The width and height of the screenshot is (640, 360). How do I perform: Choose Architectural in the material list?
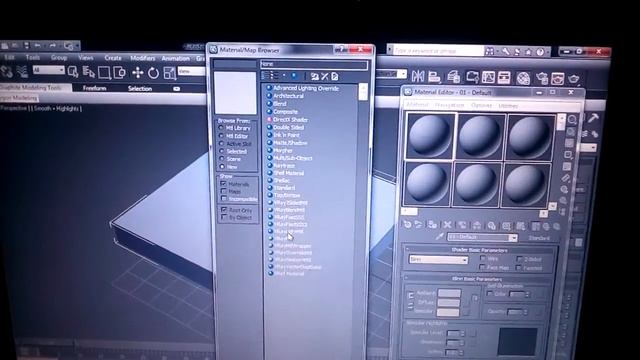[288, 96]
